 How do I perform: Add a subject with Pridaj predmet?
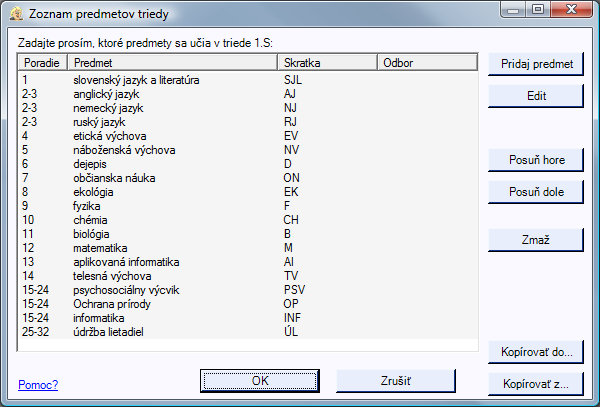point(536,64)
